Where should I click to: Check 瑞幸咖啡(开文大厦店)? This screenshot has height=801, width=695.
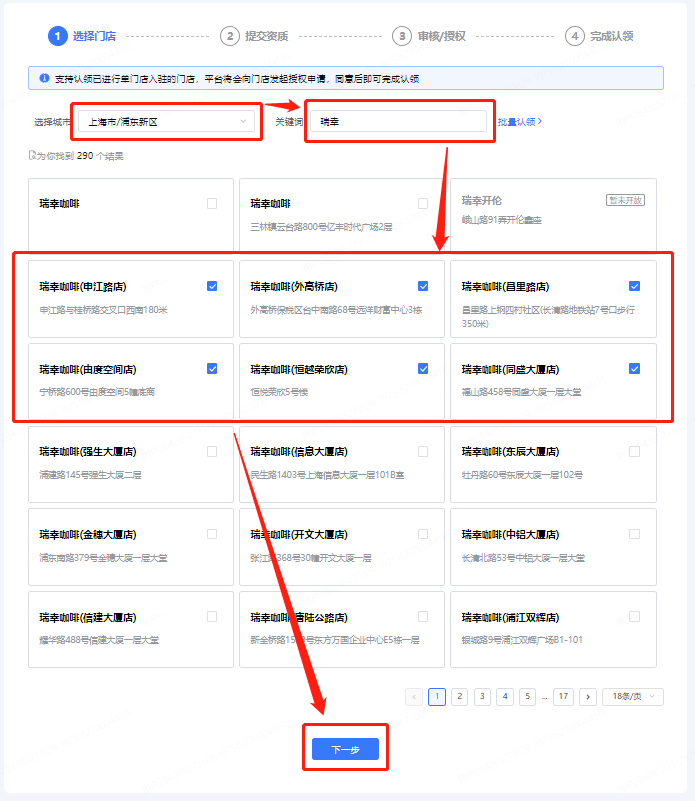[423, 534]
